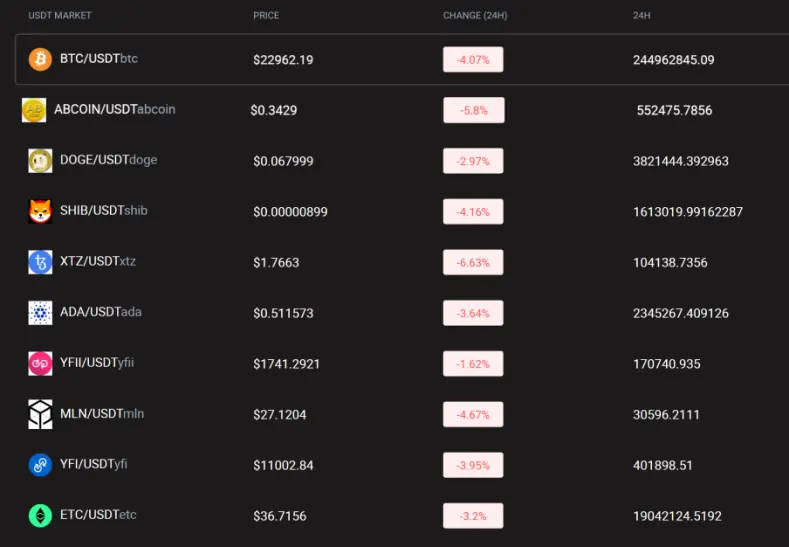Click the MLN cube icon
Viewport: 789px width, 547px height.
(x=40, y=415)
